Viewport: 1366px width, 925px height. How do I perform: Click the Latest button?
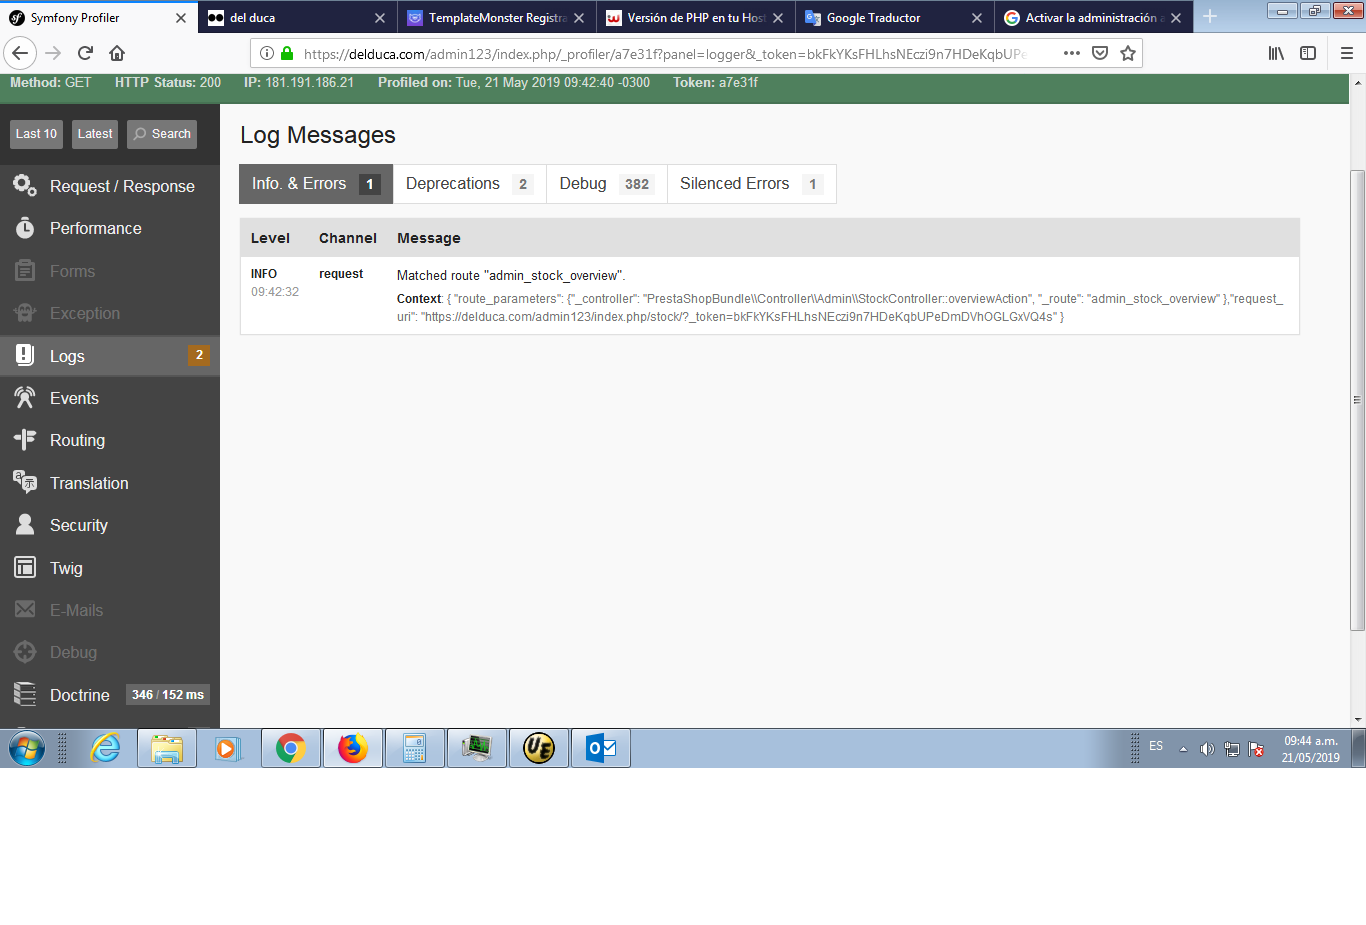[x=95, y=134]
